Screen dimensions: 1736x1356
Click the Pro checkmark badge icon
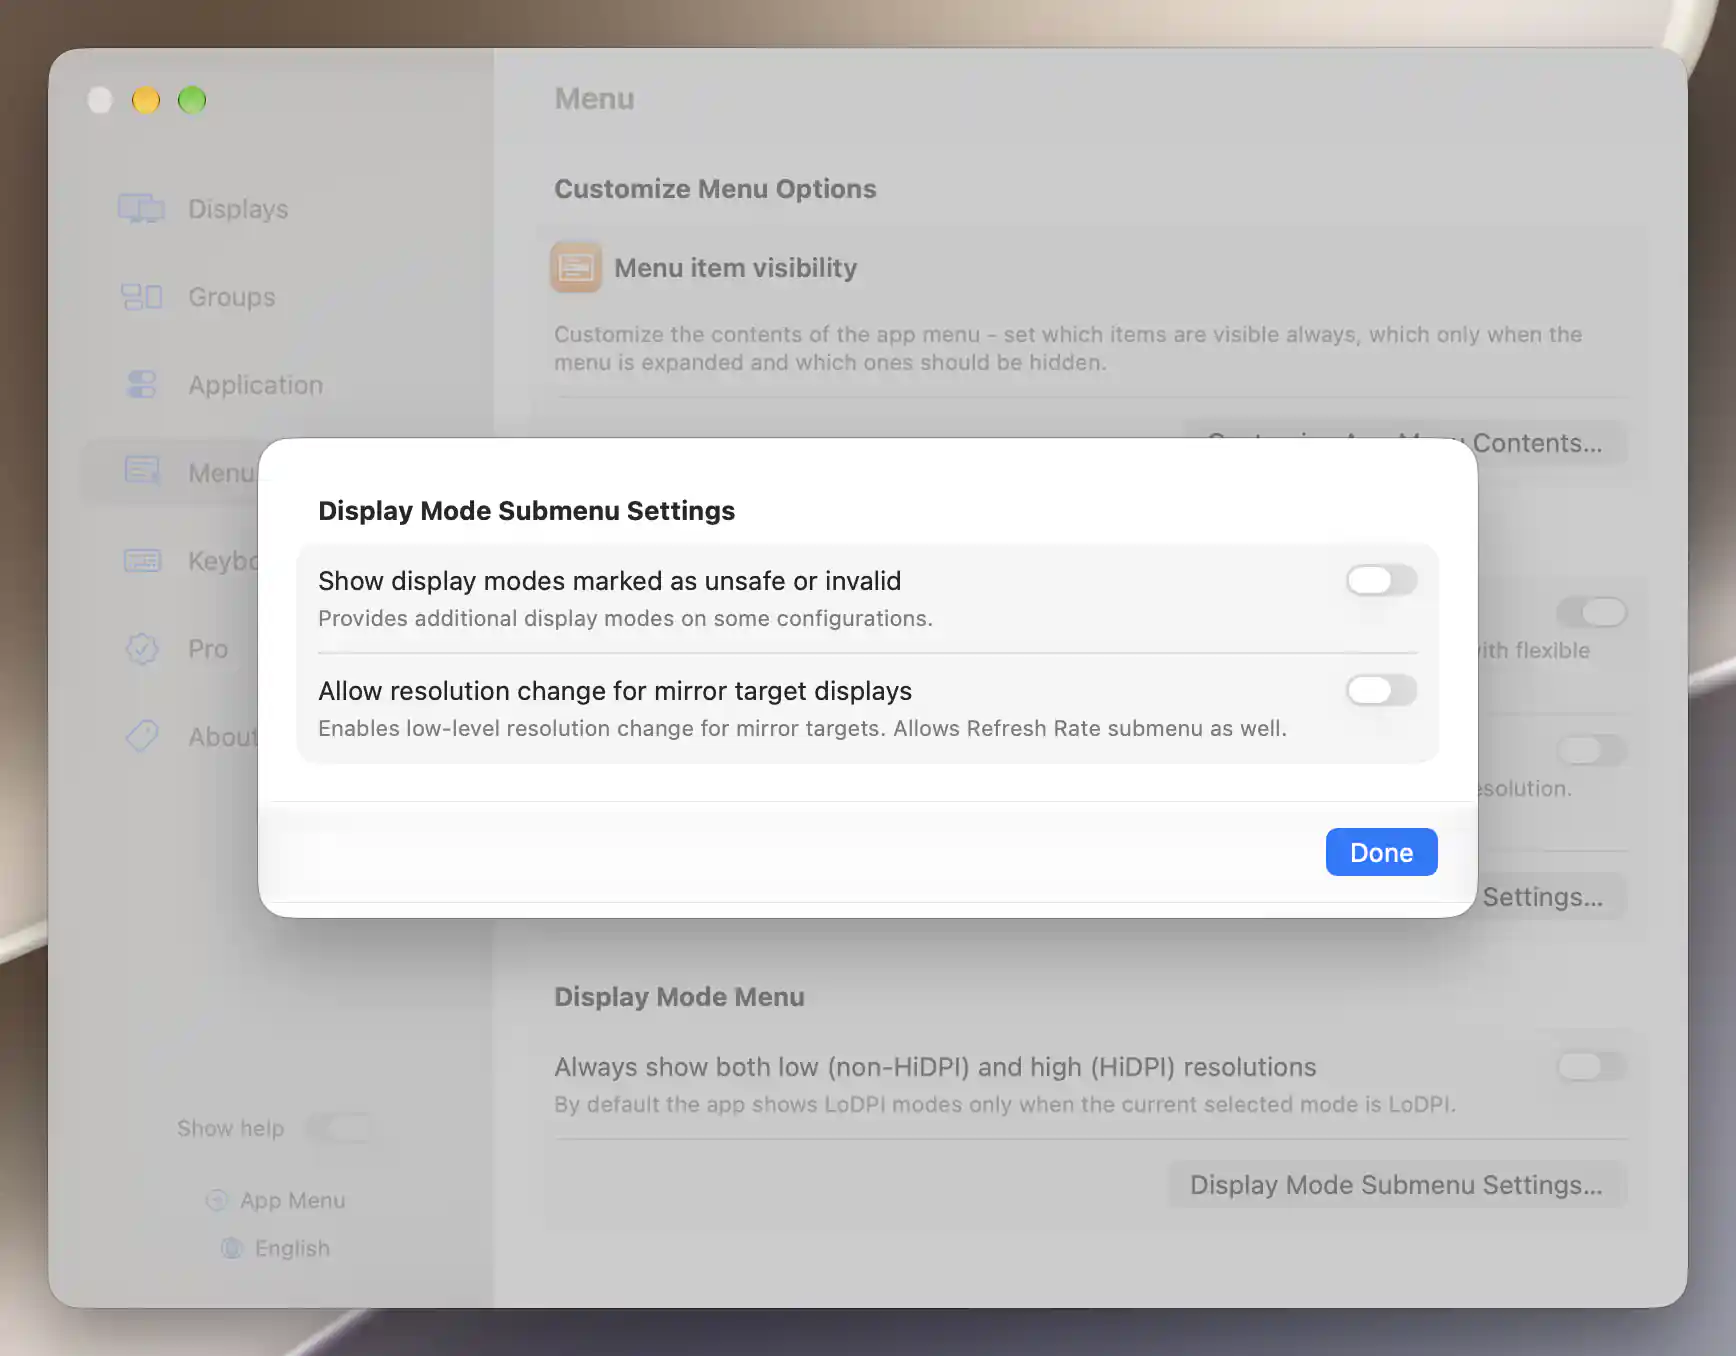point(142,649)
